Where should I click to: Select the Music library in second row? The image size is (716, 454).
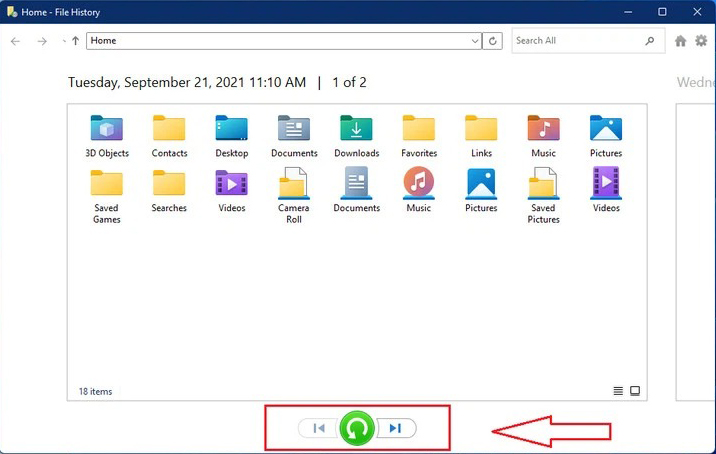click(x=419, y=191)
